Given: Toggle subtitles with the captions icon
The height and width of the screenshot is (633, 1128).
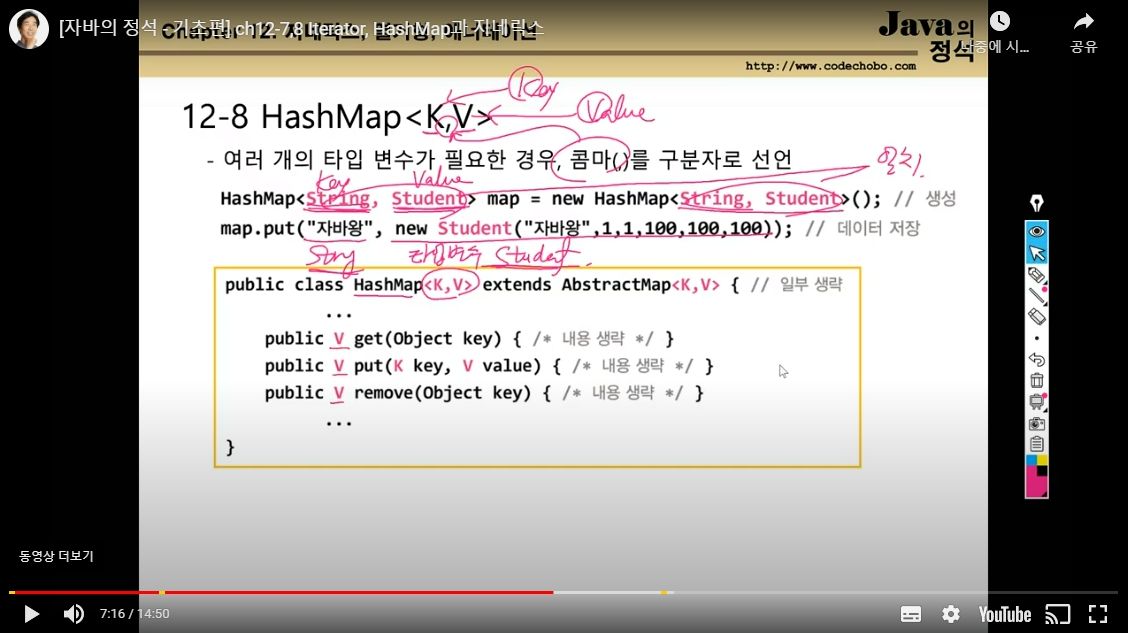Looking at the screenshot, I should pyautogui.click(x=911, y=614).
